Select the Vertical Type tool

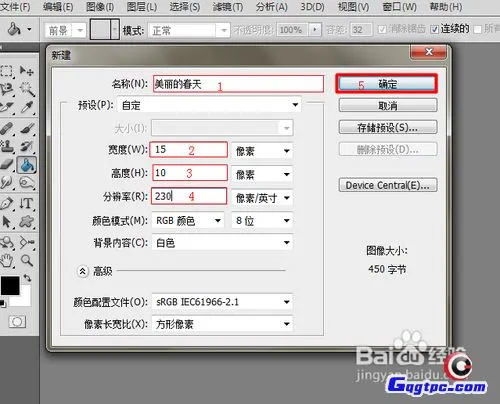click(27, 203)
